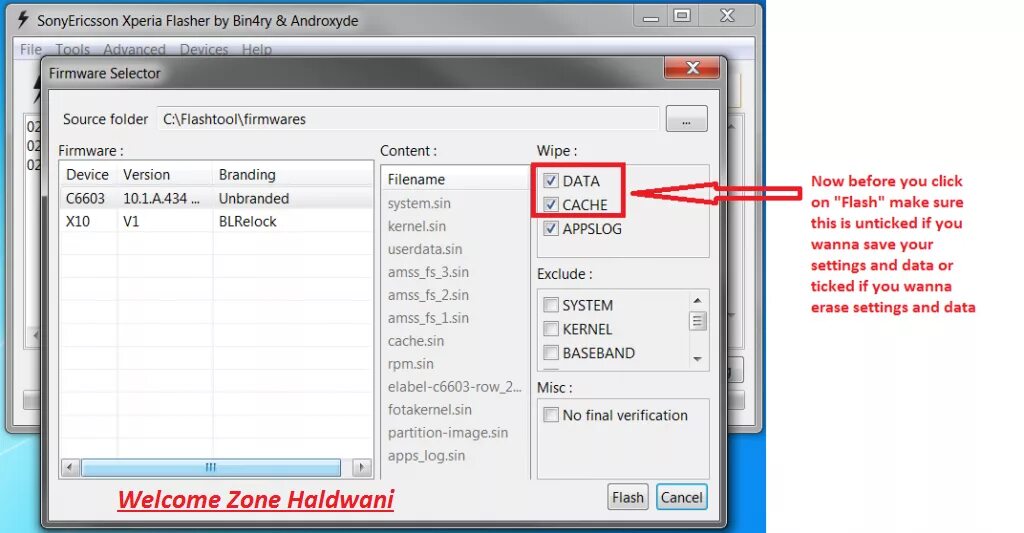Tick the KERNEL exclude checkbox
The height and width of the screenshot is (533, 1024).
tap(551, 329)
